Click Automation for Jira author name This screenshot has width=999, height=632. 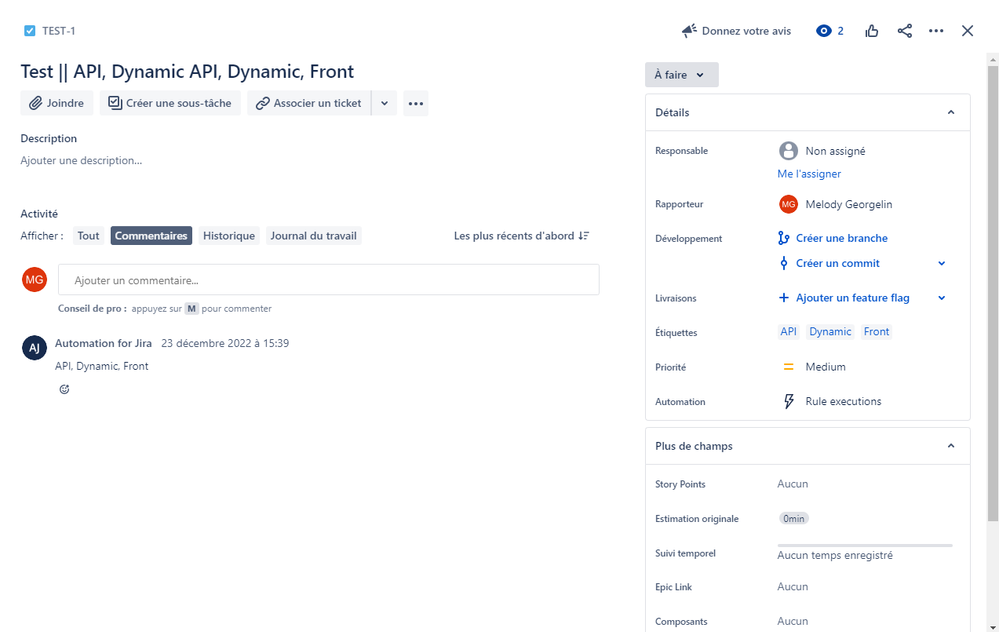[x=103, y=343]
